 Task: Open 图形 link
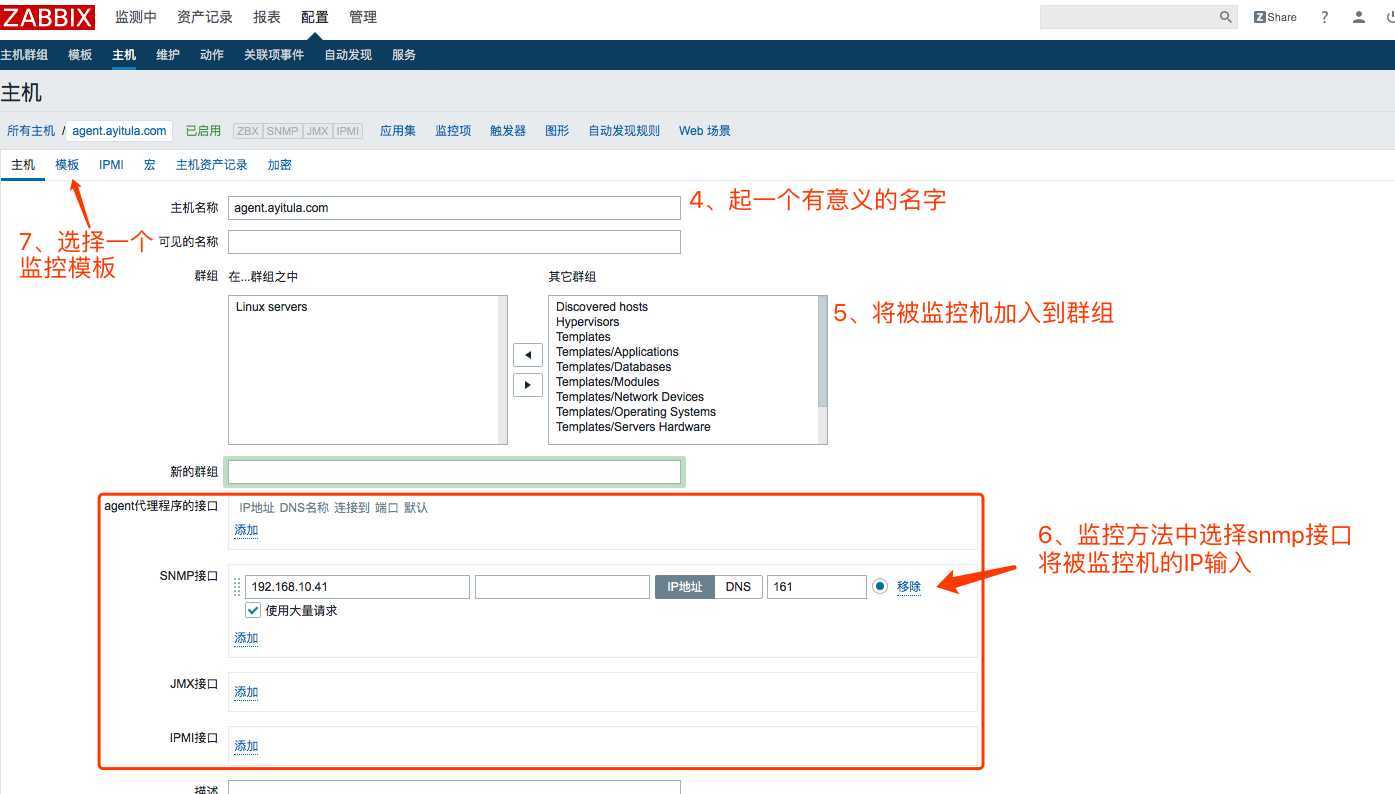(557, 131)
